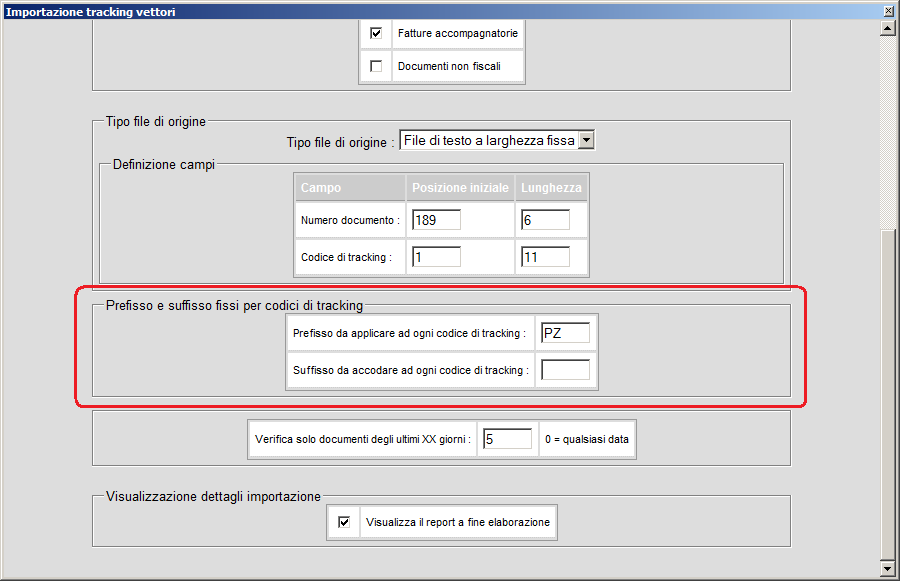
Task: Click the ultimi XX giorni field
Action: tap(507, 439)
